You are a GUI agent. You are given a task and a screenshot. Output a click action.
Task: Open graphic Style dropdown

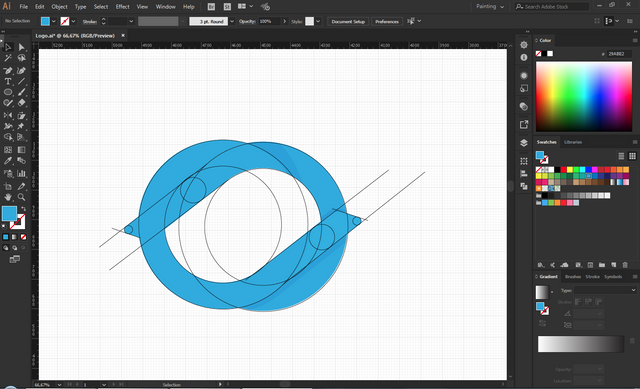pos(318,21)
